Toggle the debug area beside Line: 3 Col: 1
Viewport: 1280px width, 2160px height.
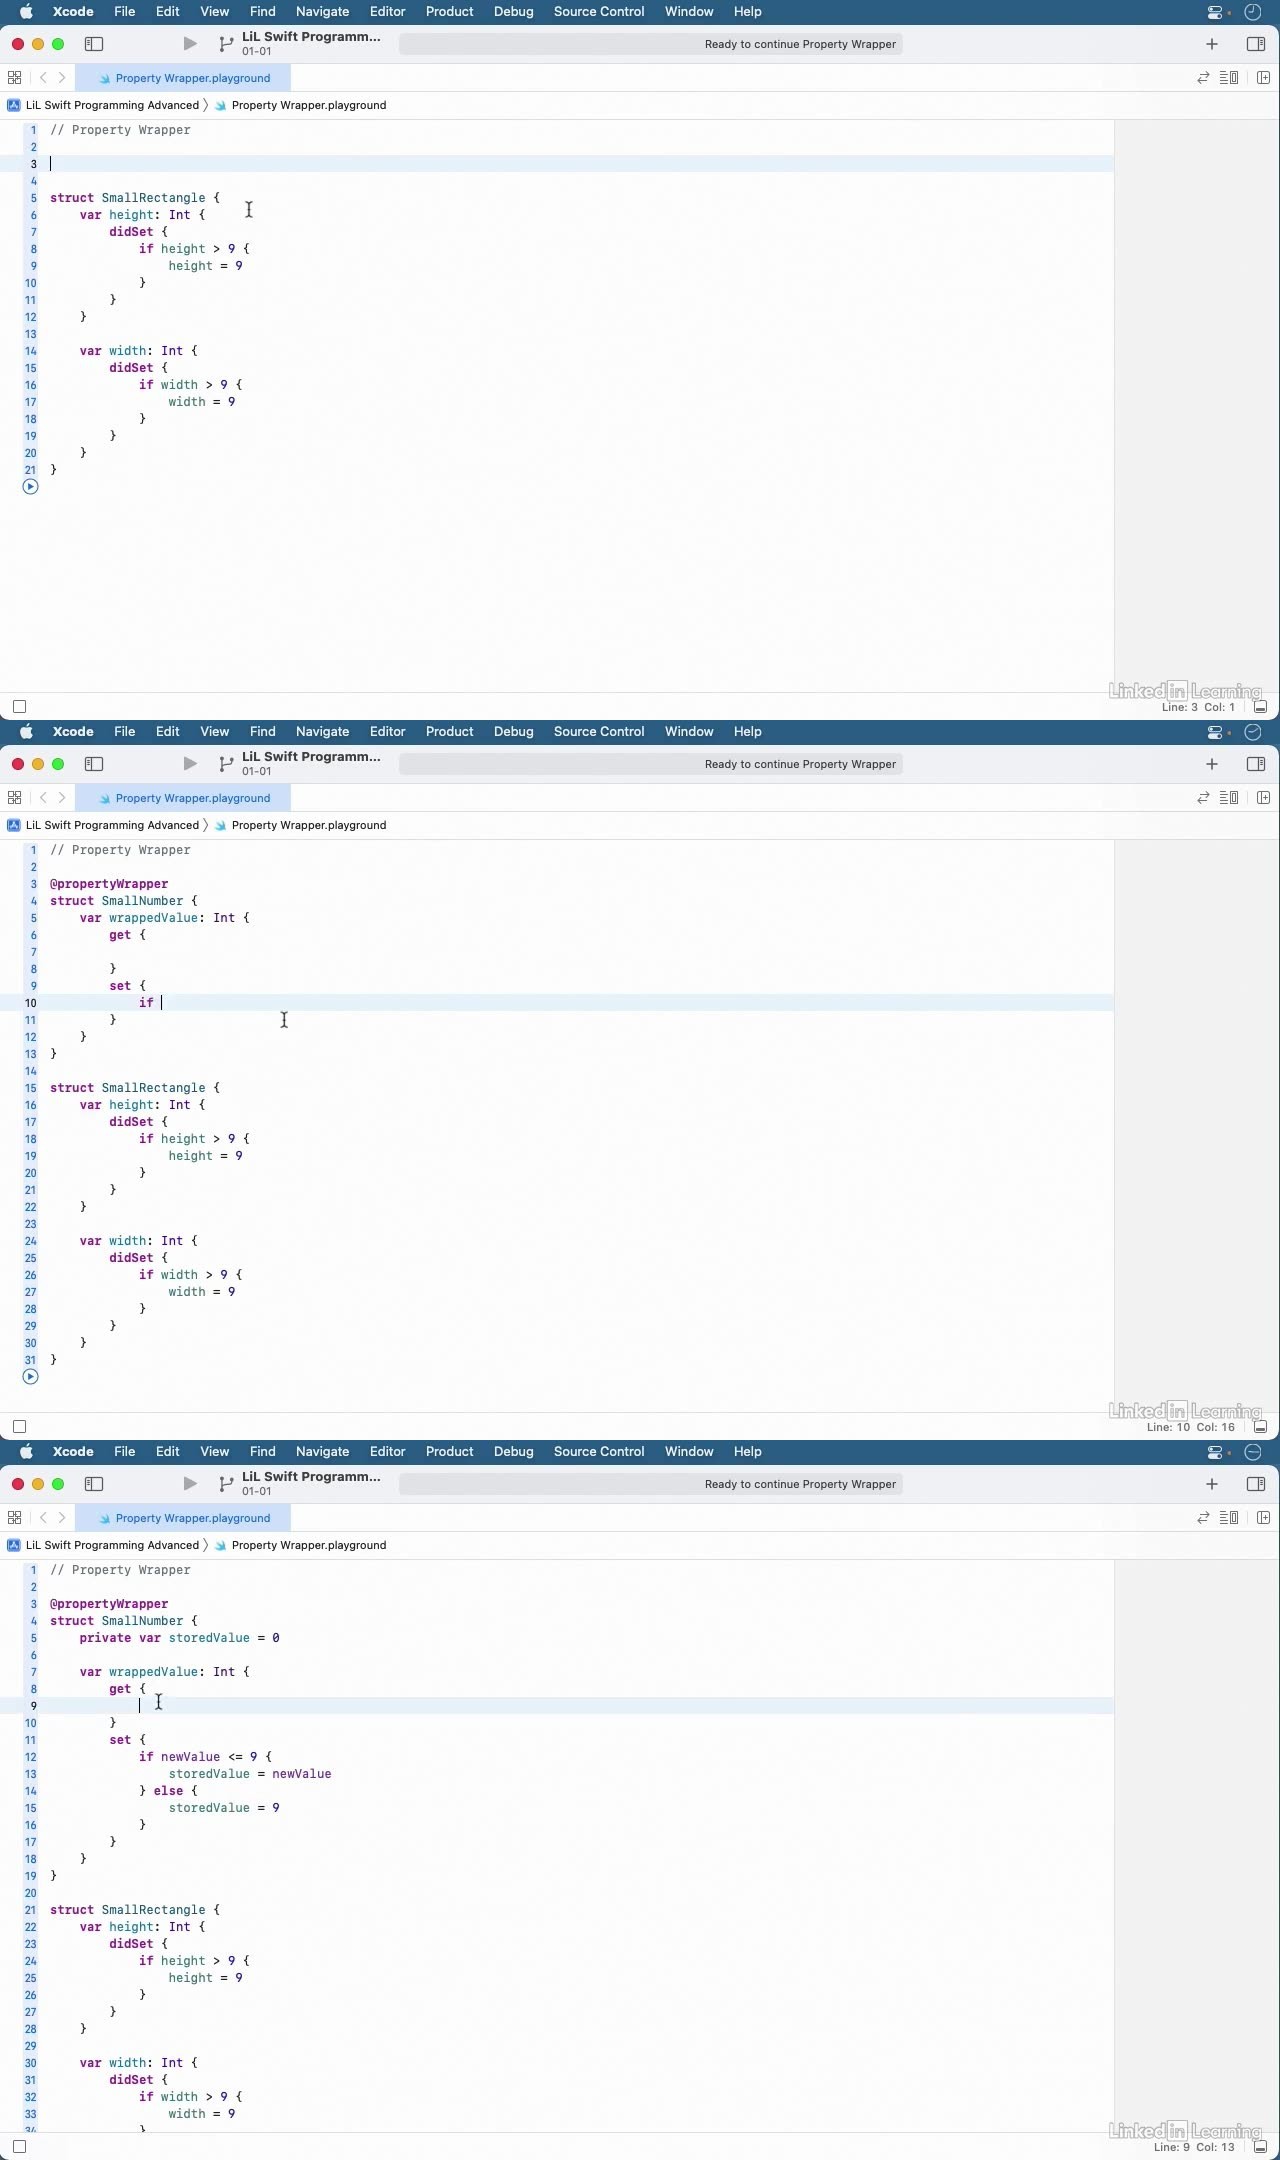pyautogui.click(x=1260, y=707)
